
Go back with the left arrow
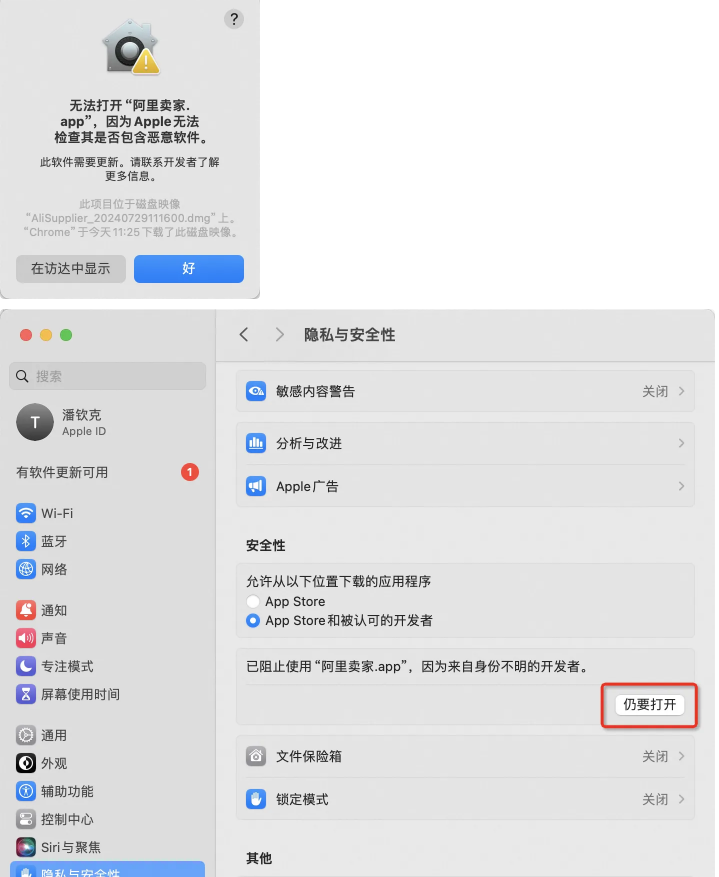tap(244, 334)
